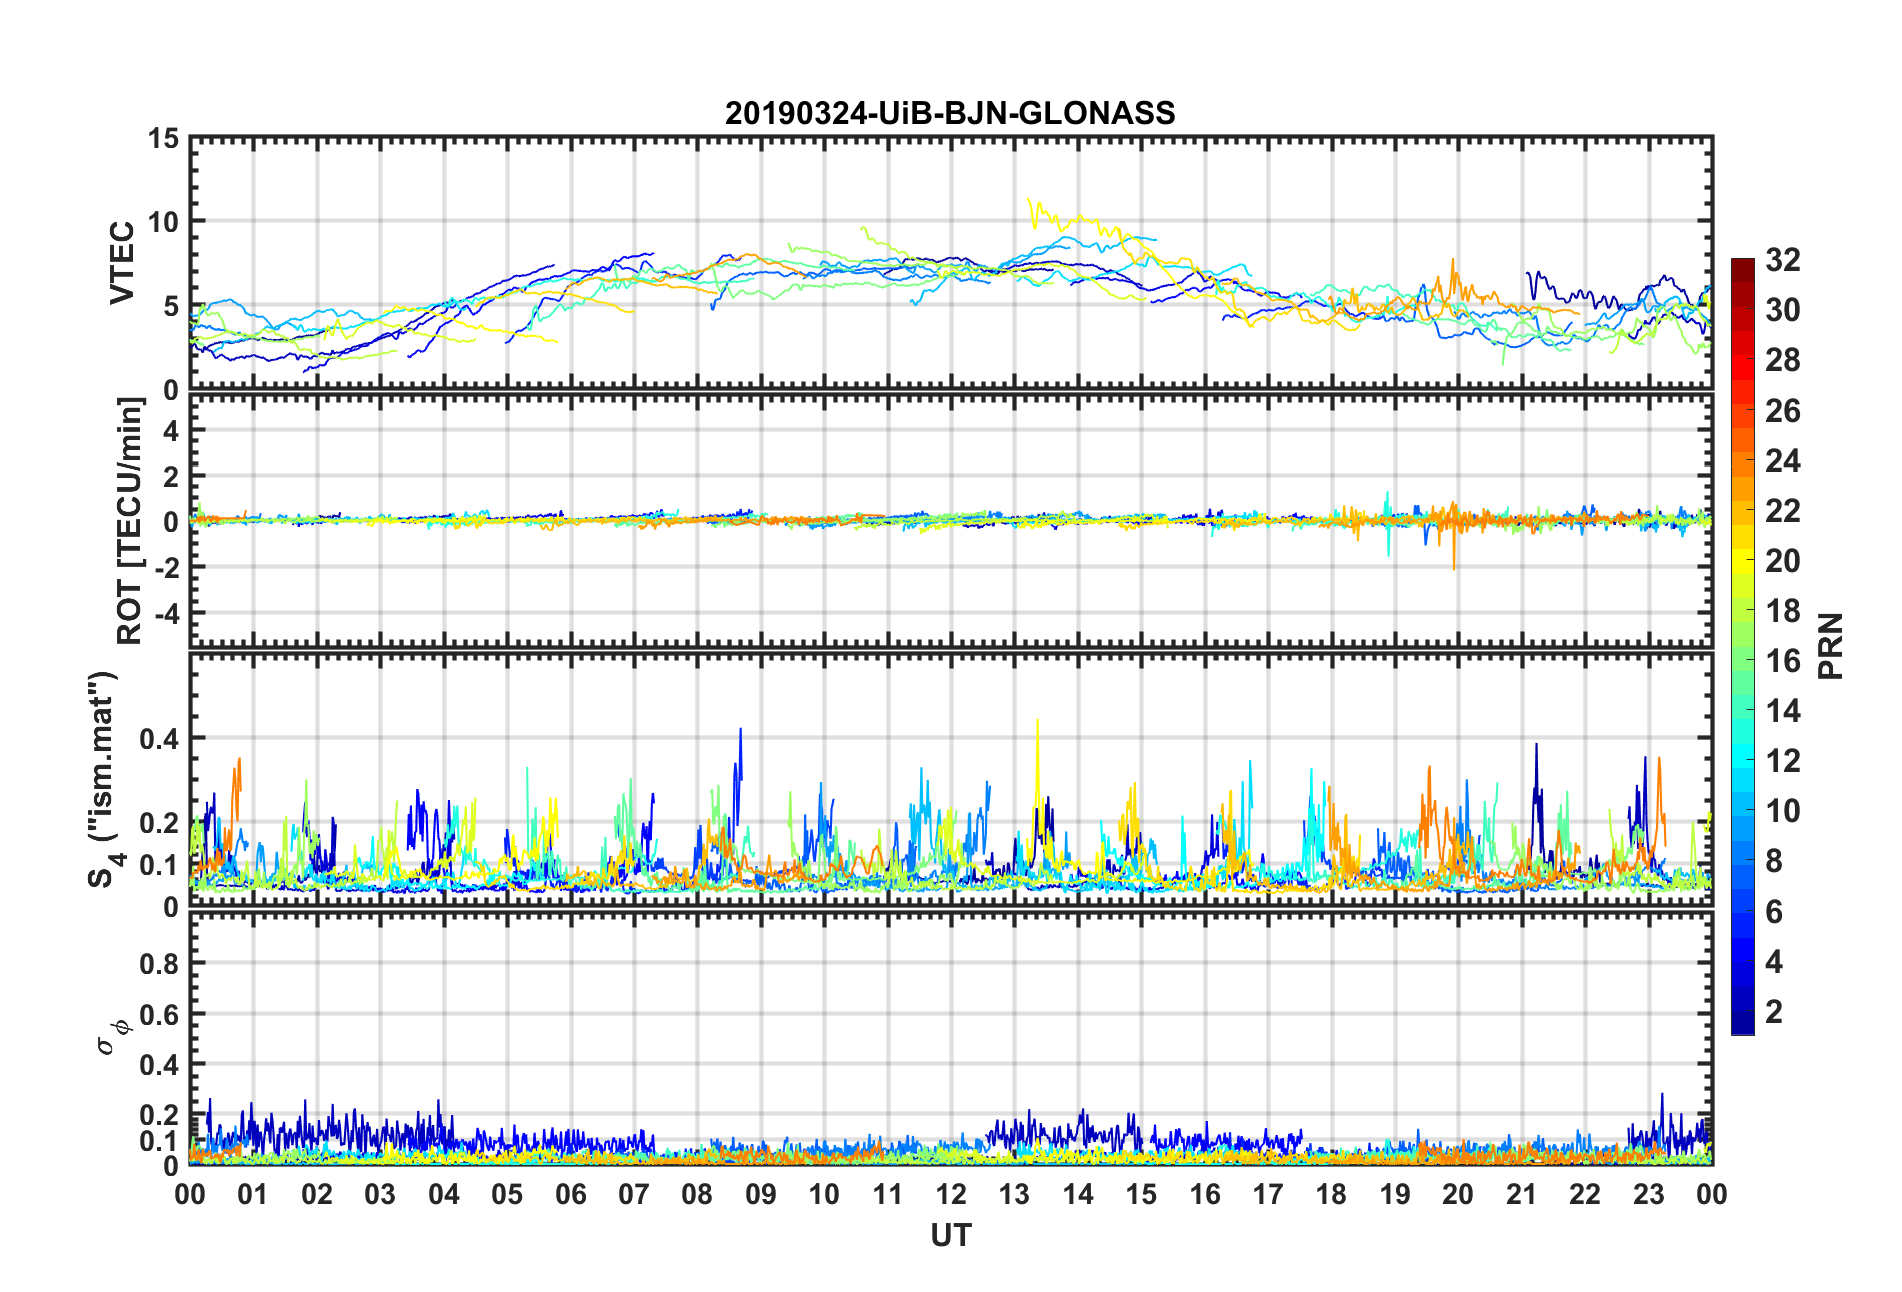Screen dimensions: 1902x1292
Task: Click x-axis tick label 03
Action: [x=380, y=1194]
